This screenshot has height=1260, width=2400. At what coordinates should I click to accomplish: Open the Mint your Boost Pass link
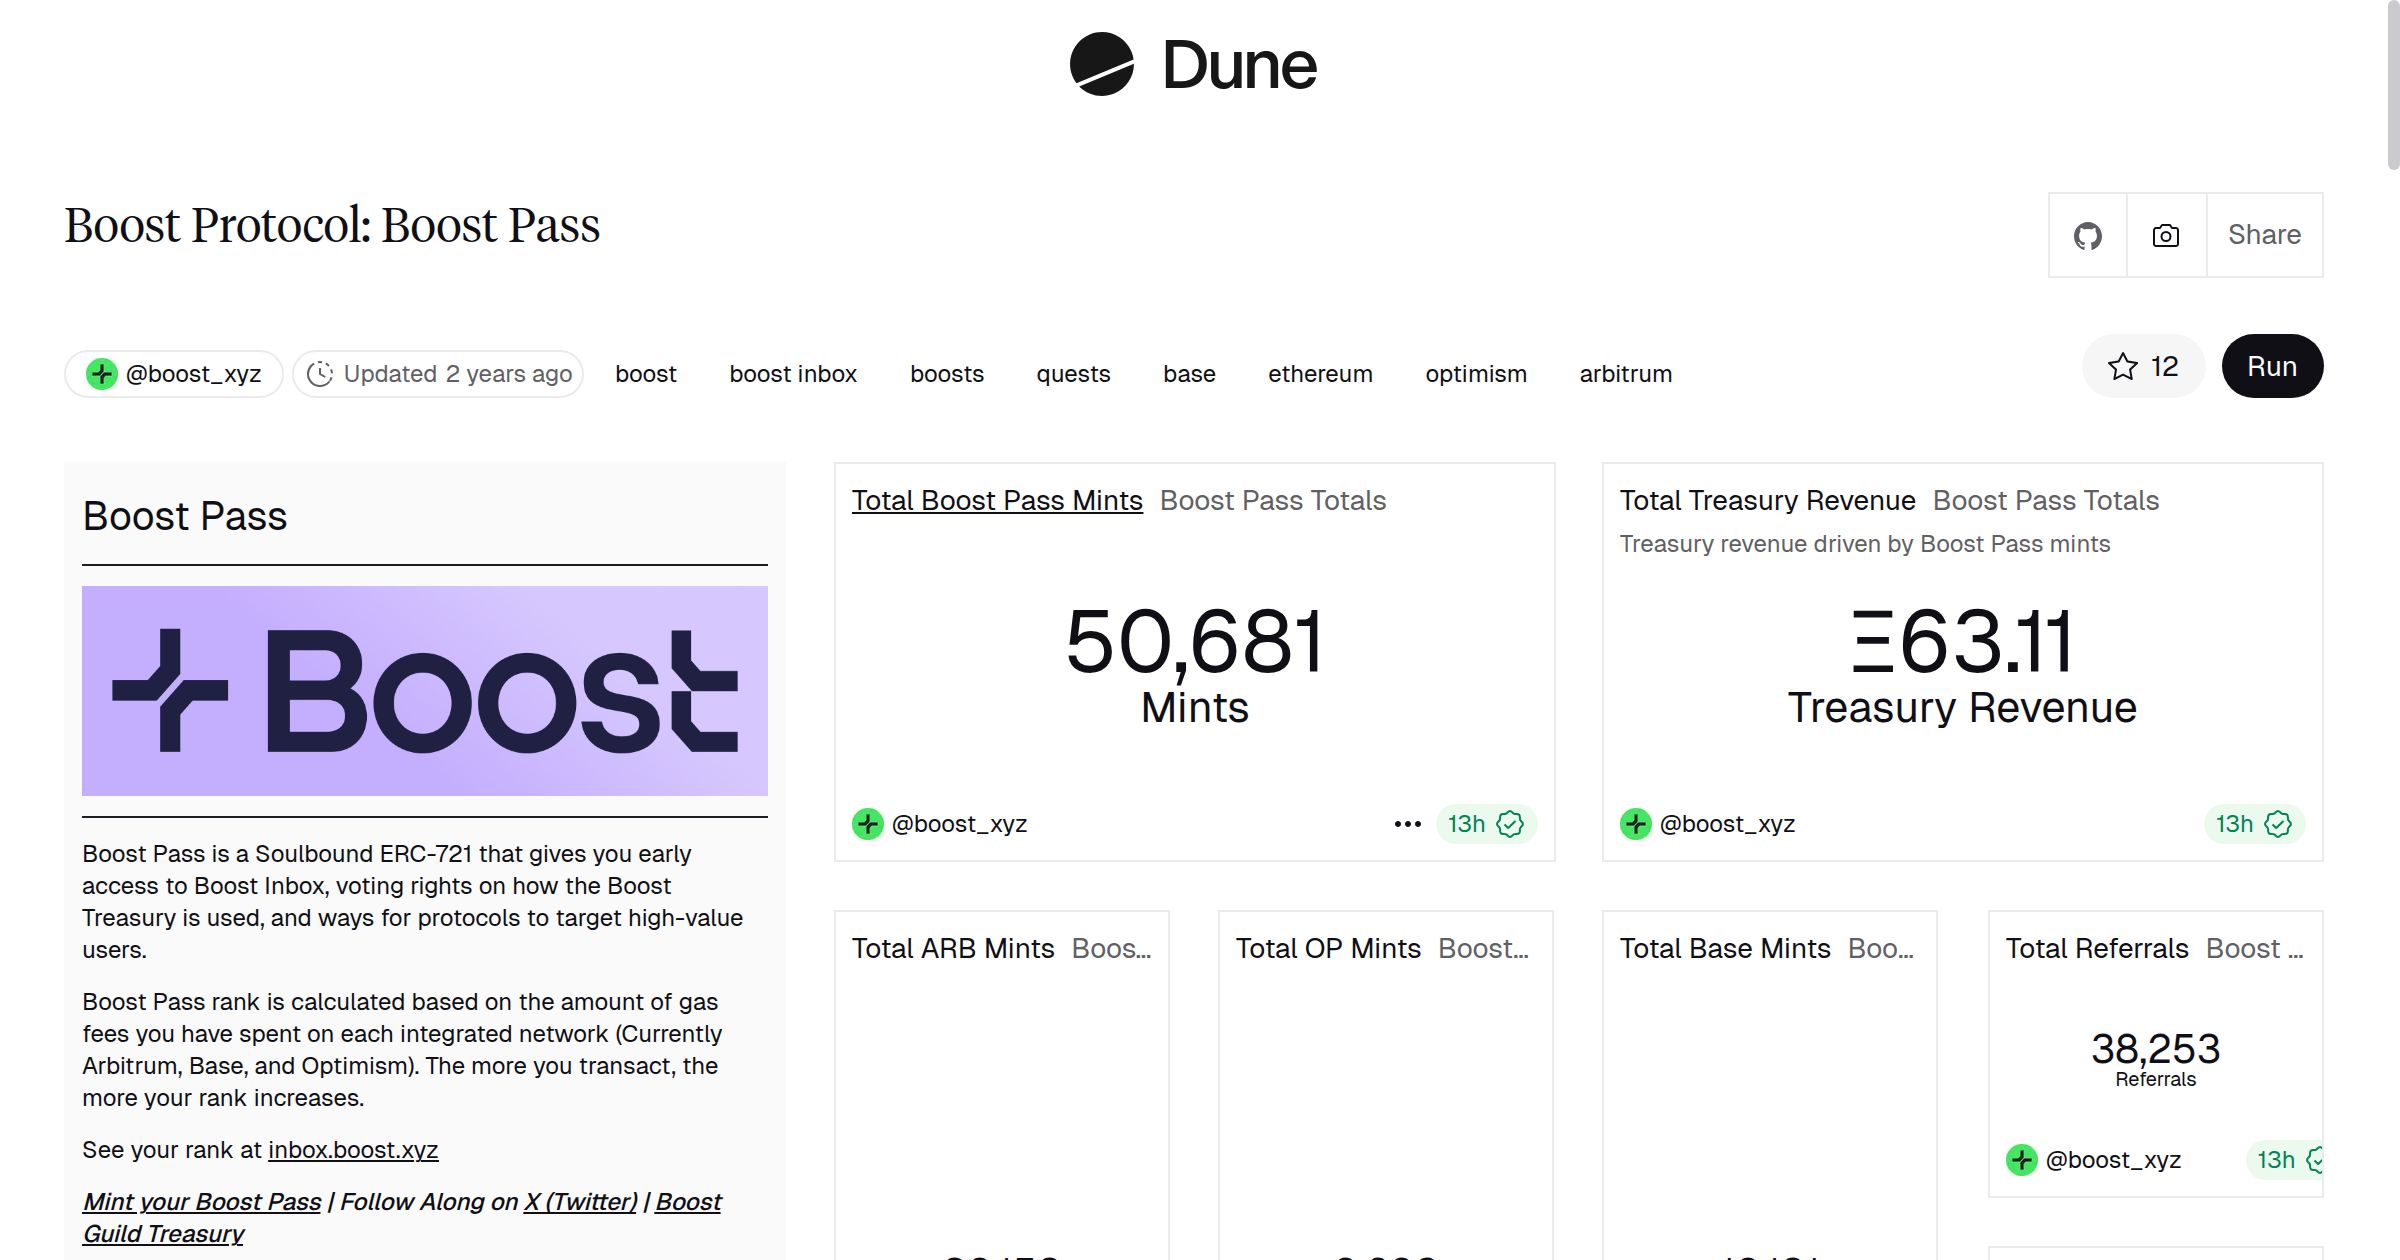tap(202, 1201)
